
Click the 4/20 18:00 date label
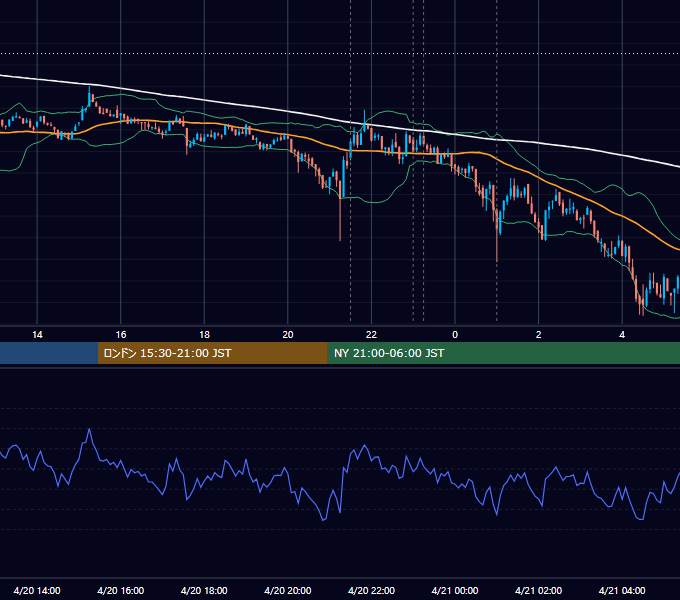204,590
